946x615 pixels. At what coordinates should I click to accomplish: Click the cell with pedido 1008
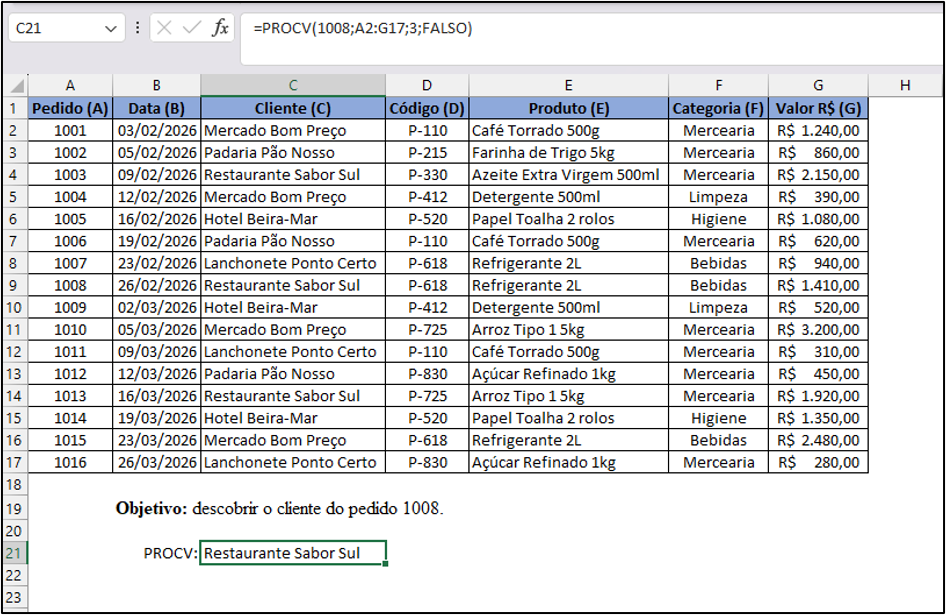(x=70, y=285)
